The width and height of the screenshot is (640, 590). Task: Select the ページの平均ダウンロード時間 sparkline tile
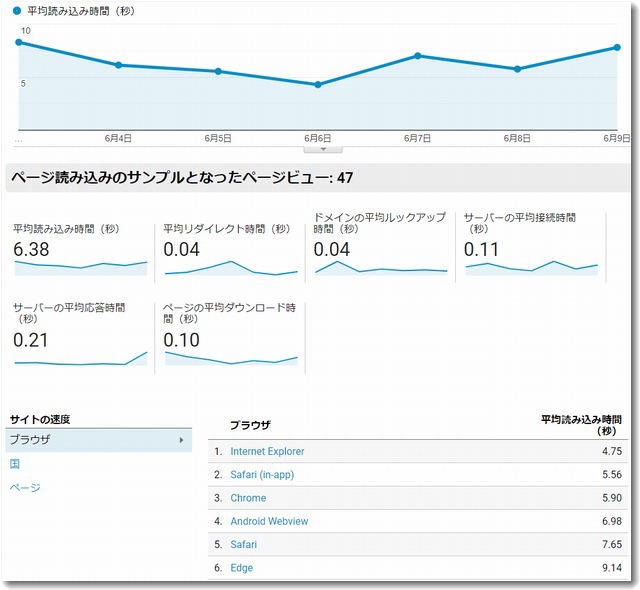coord(231,358)
